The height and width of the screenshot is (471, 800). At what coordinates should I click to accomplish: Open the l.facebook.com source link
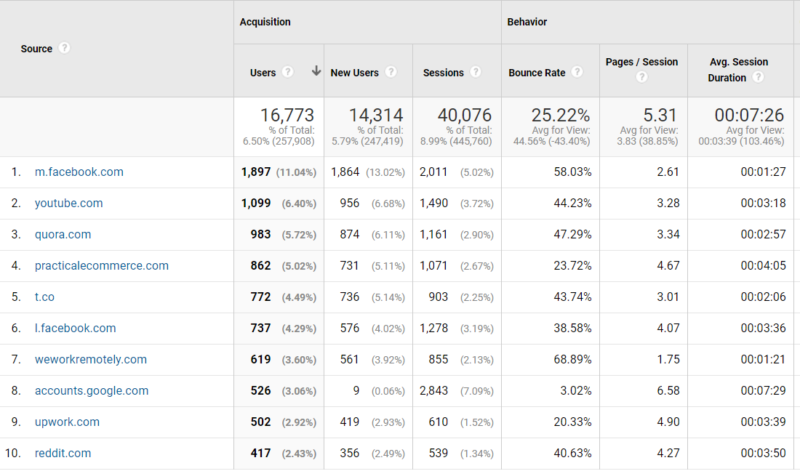pos(75,328)
